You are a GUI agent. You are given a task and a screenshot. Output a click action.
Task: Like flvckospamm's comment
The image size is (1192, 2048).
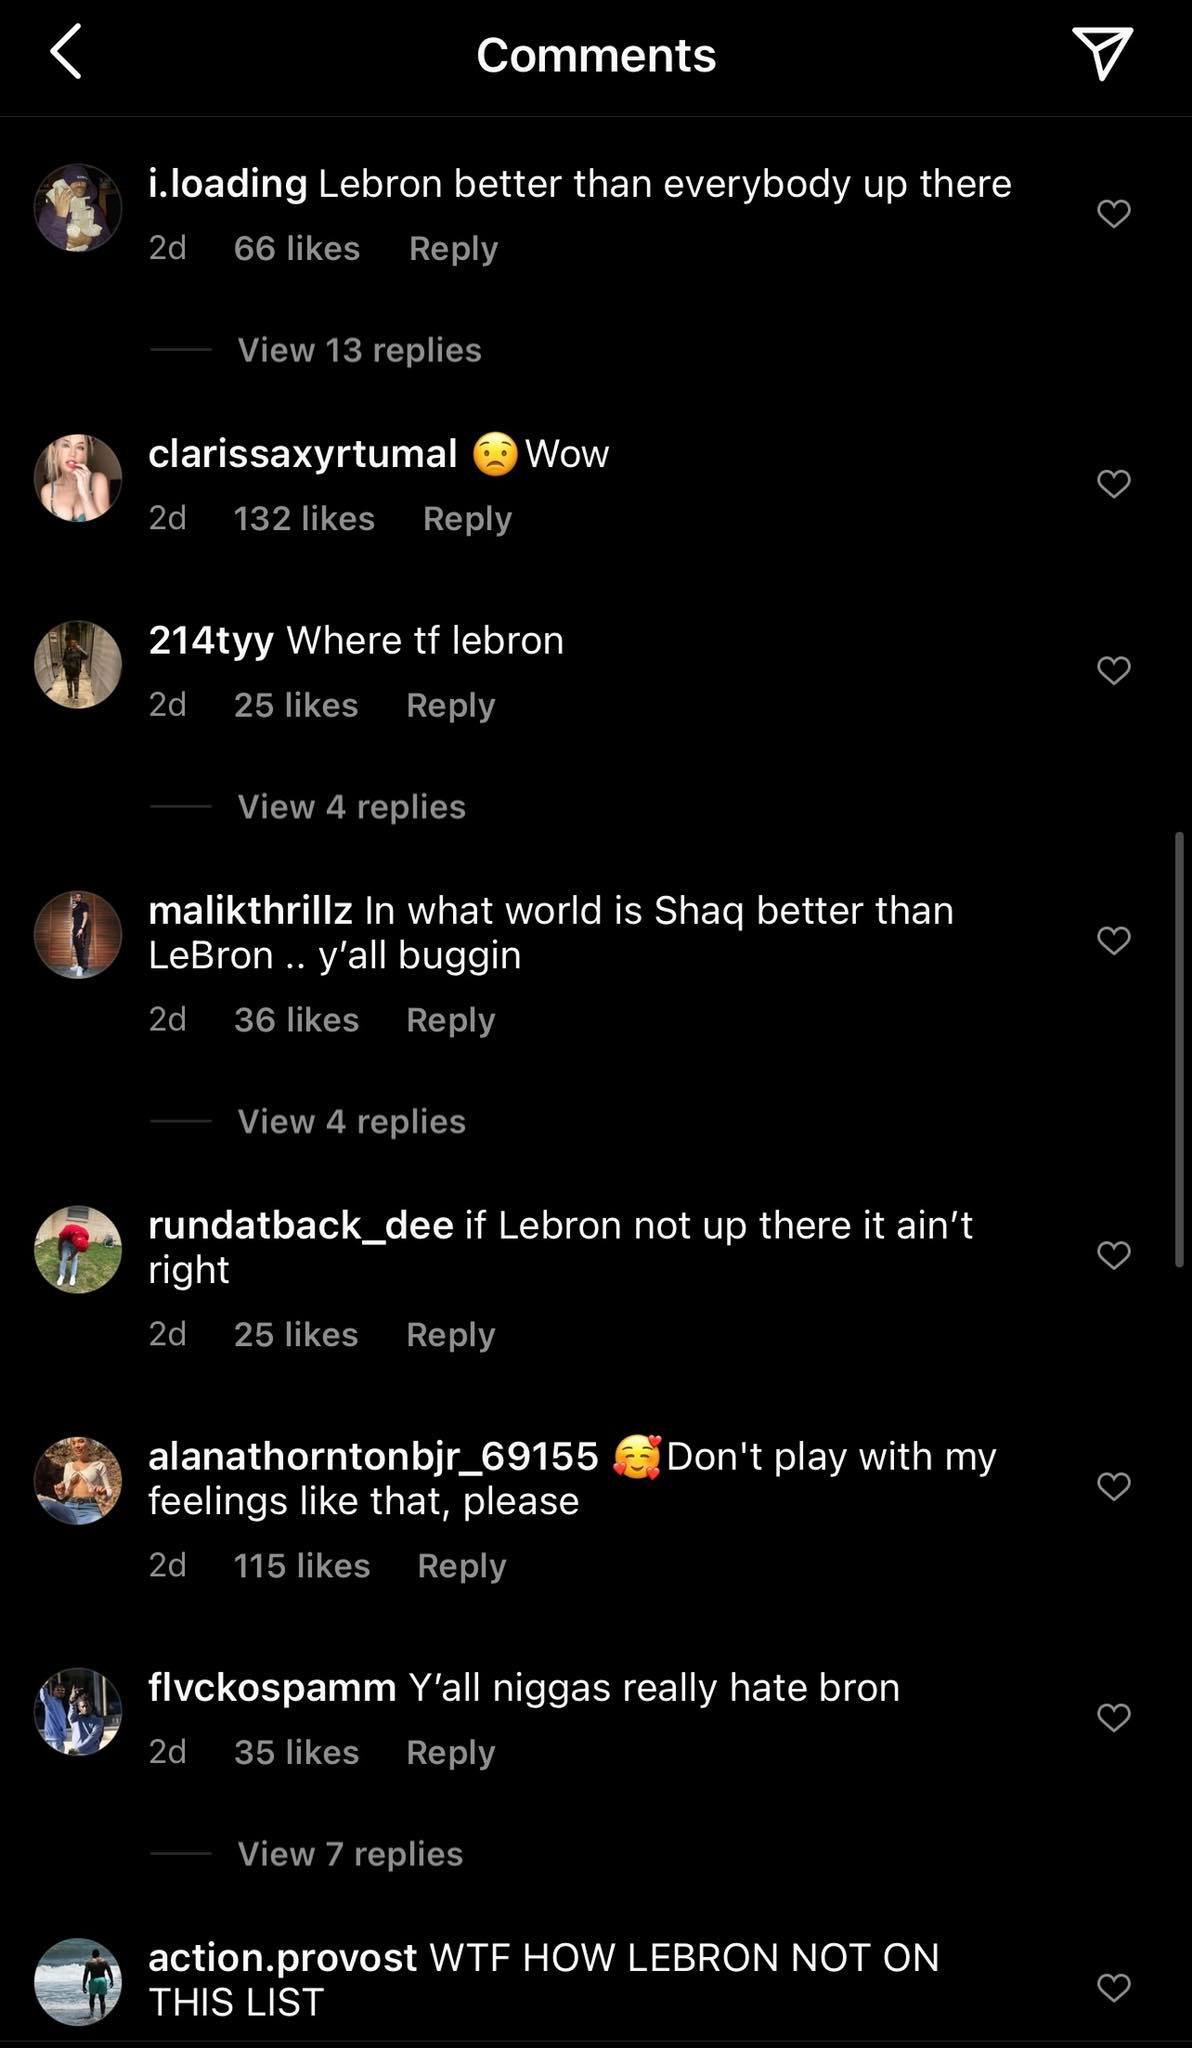(x=1113, y=1710)
